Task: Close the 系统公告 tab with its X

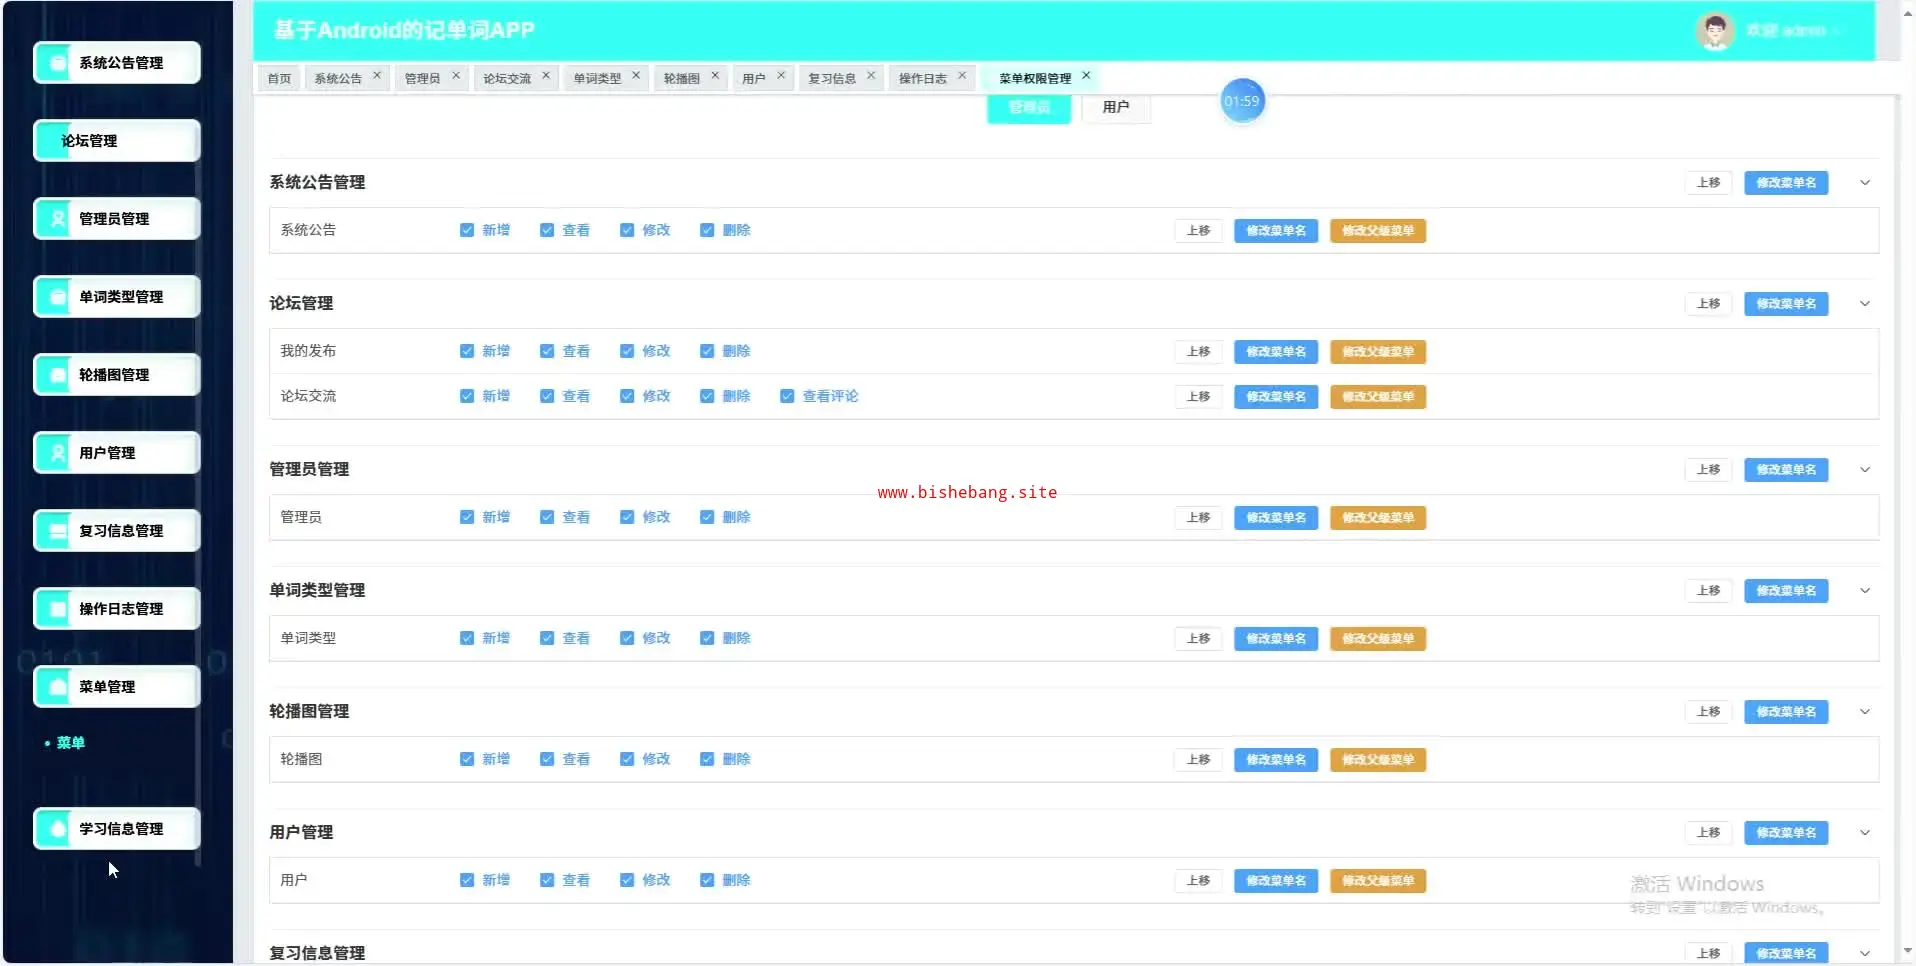Action: pos(377,75)
